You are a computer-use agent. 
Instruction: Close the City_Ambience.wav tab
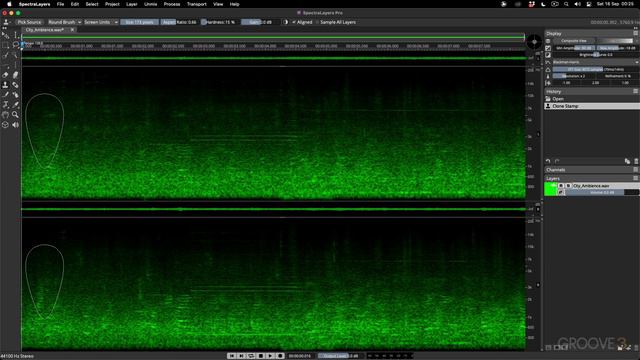tap(72, 30)
